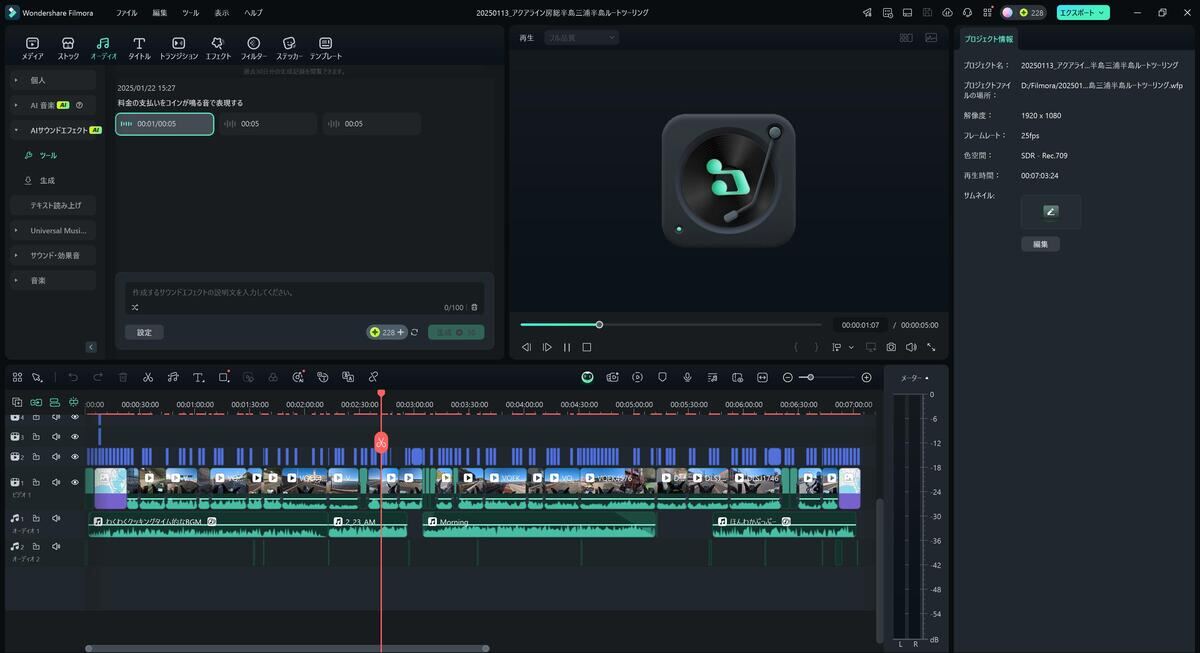
Task: Mute audio track 2 speaker icon
Action: click(56, 547)
